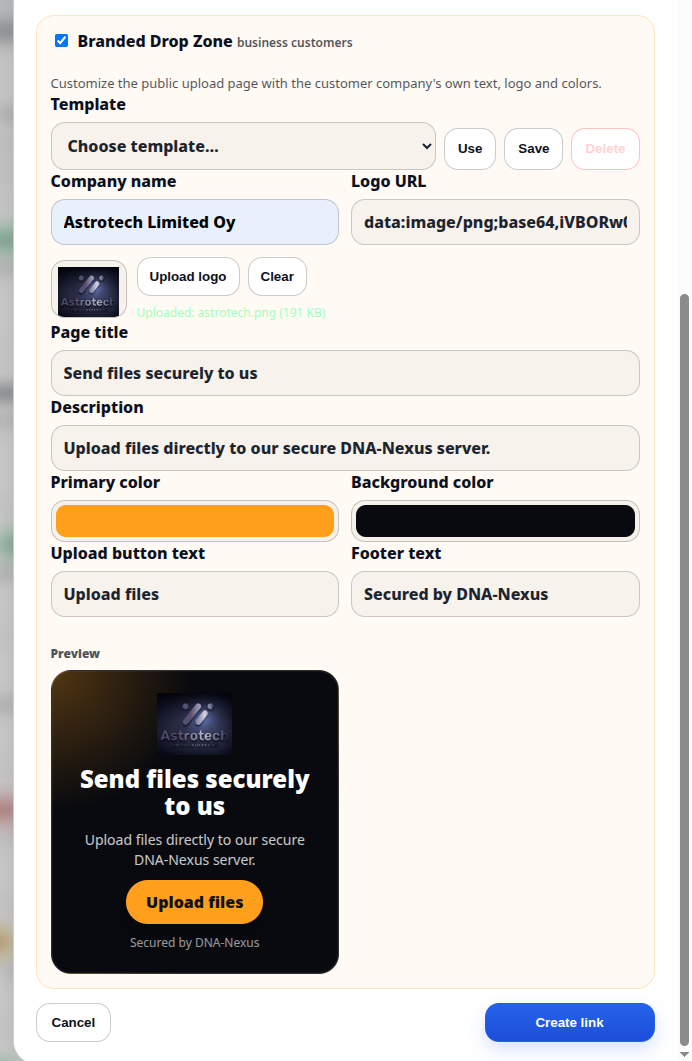Select the 'Uploaded: astrotech.png (191 KB)' status text

[x=231, y=313]
